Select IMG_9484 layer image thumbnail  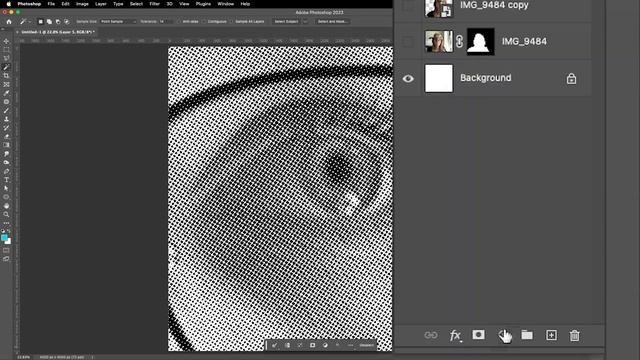(439, 42)
